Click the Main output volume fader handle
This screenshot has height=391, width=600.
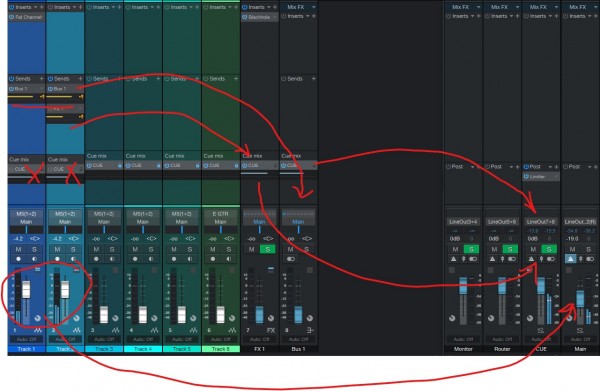(x=580, y=299)
